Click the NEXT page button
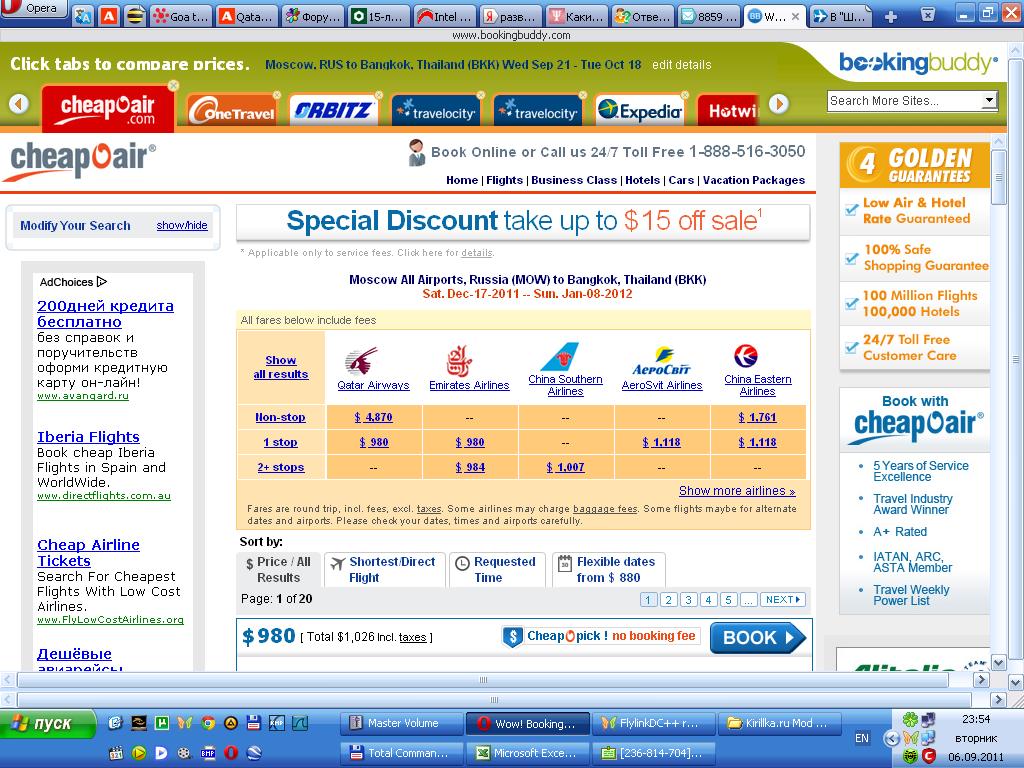The height and width of the screenshot is (768, 1024). point(783,600)
